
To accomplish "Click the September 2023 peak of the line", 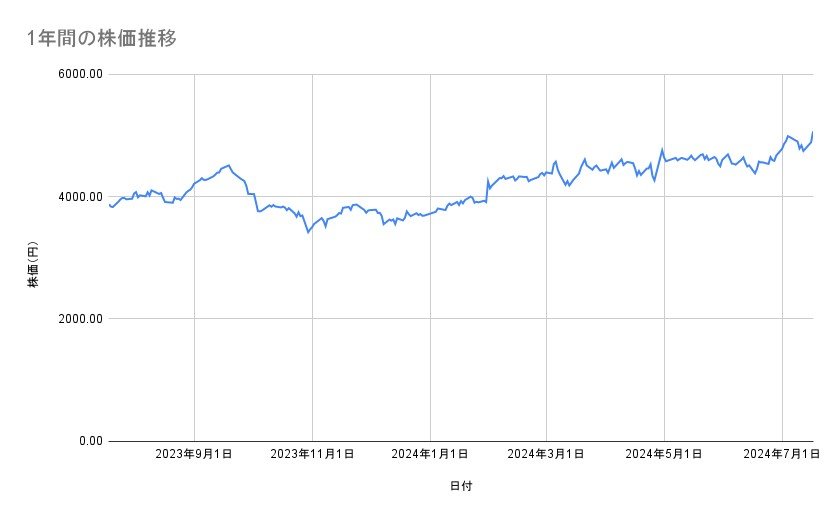I will coord(229,165).
